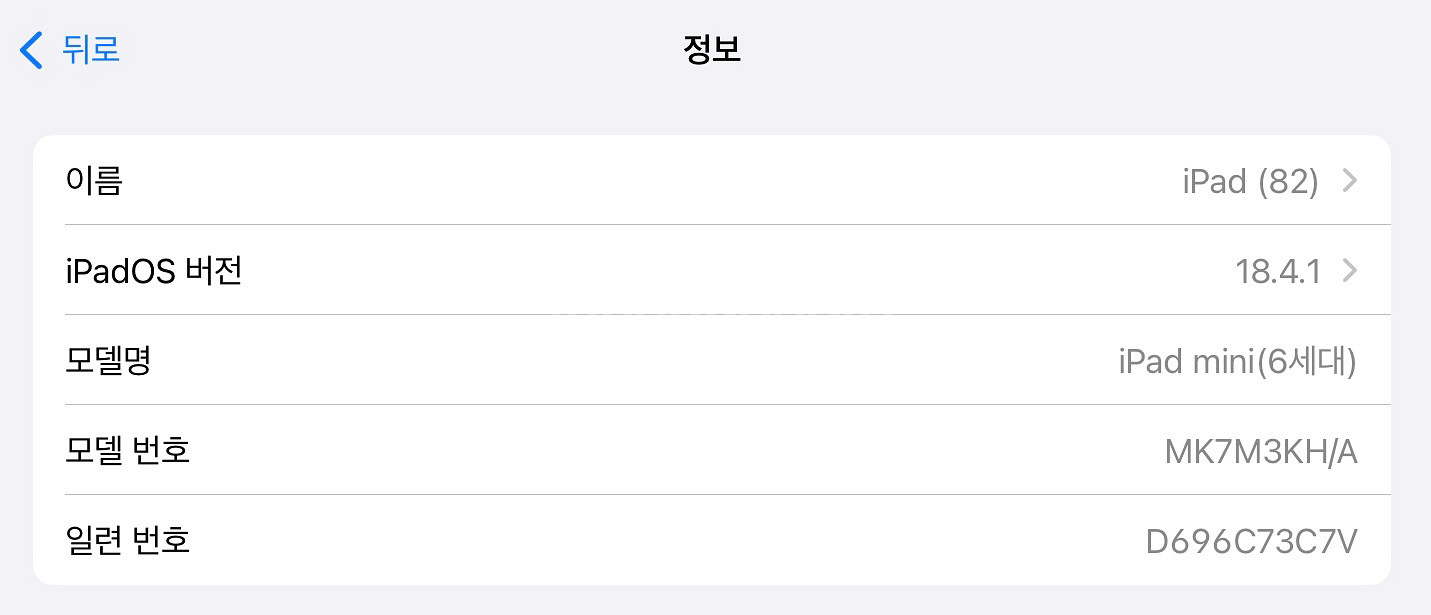
Task: Click the 모델명 label
Action: pos(108,361)
